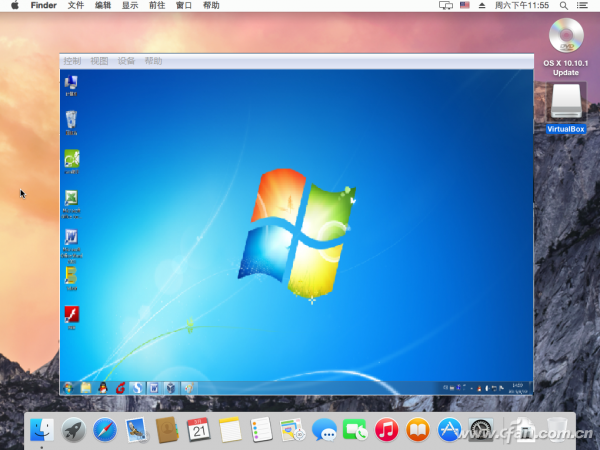Switch to Paint on the Windows taskbar
Viewport: 600px width, 450px height.
188,388
